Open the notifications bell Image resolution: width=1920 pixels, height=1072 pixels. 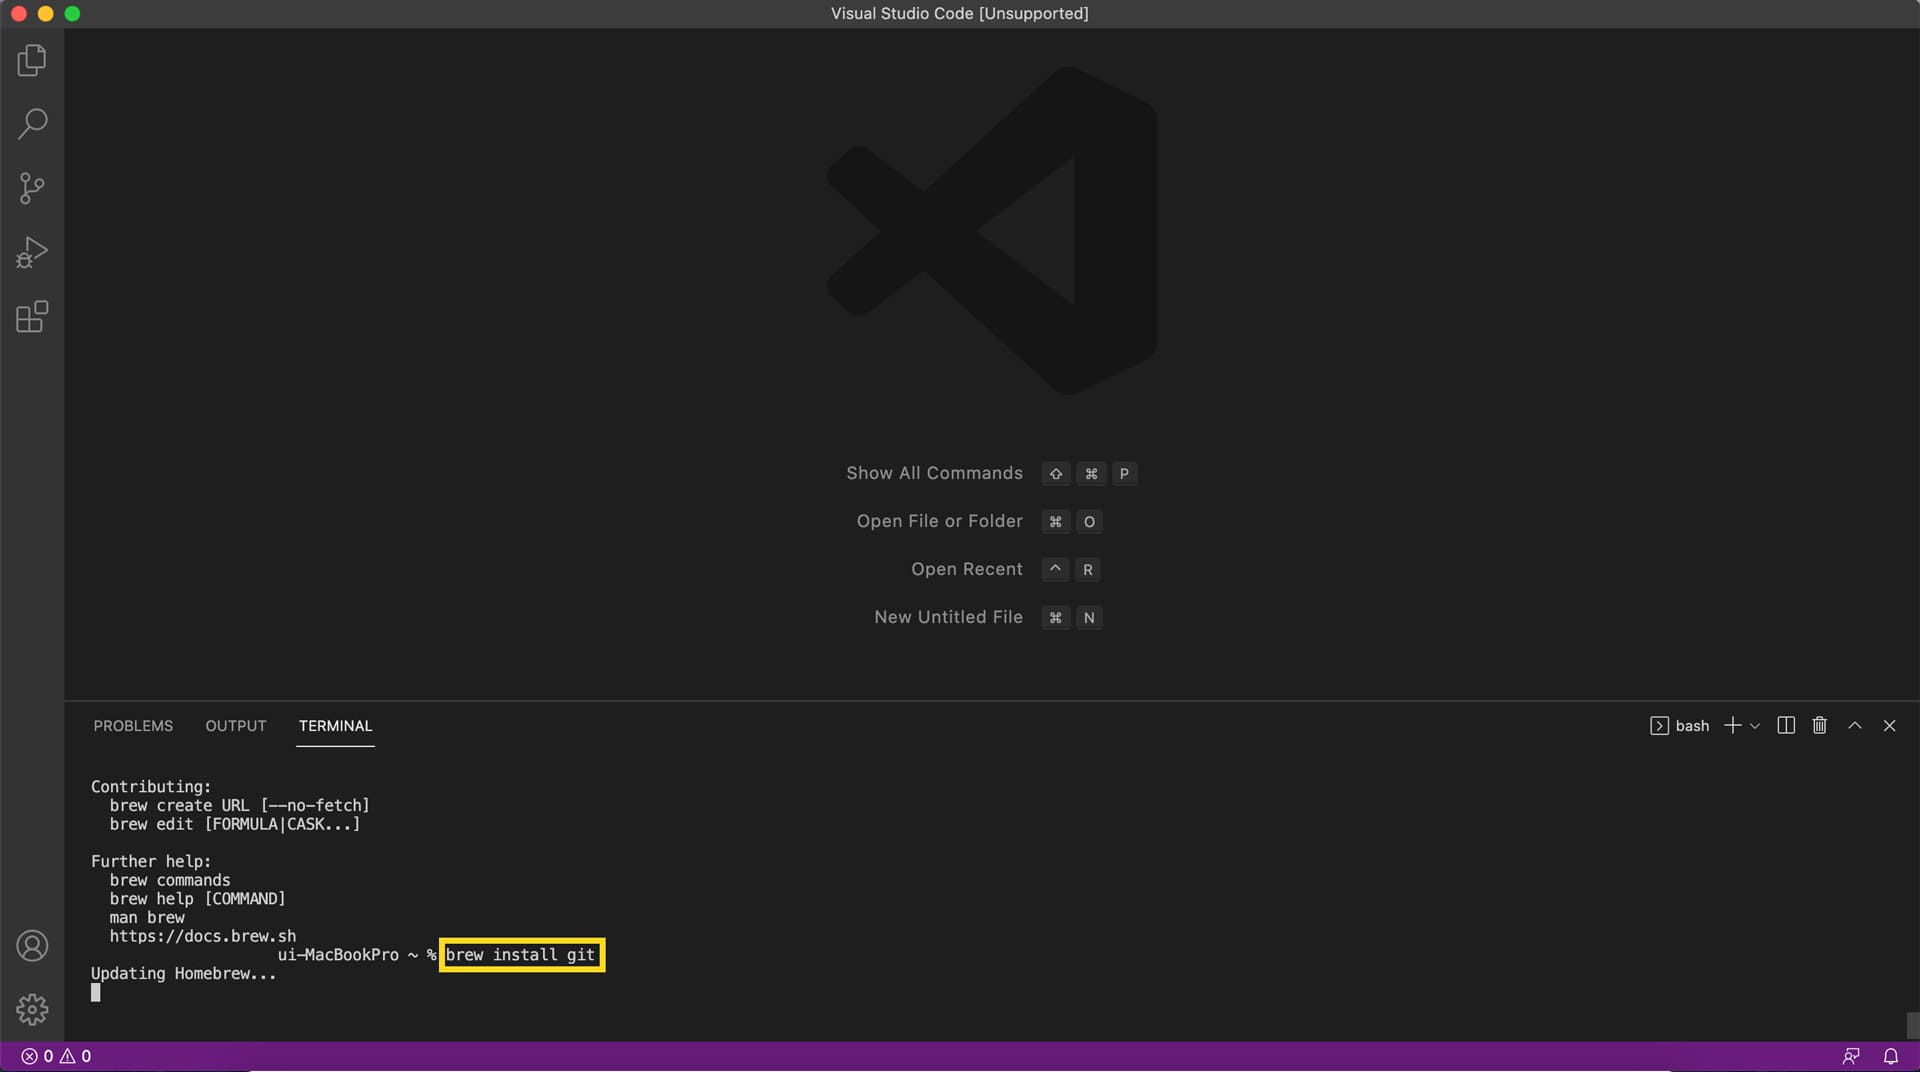point(1891,1055)
